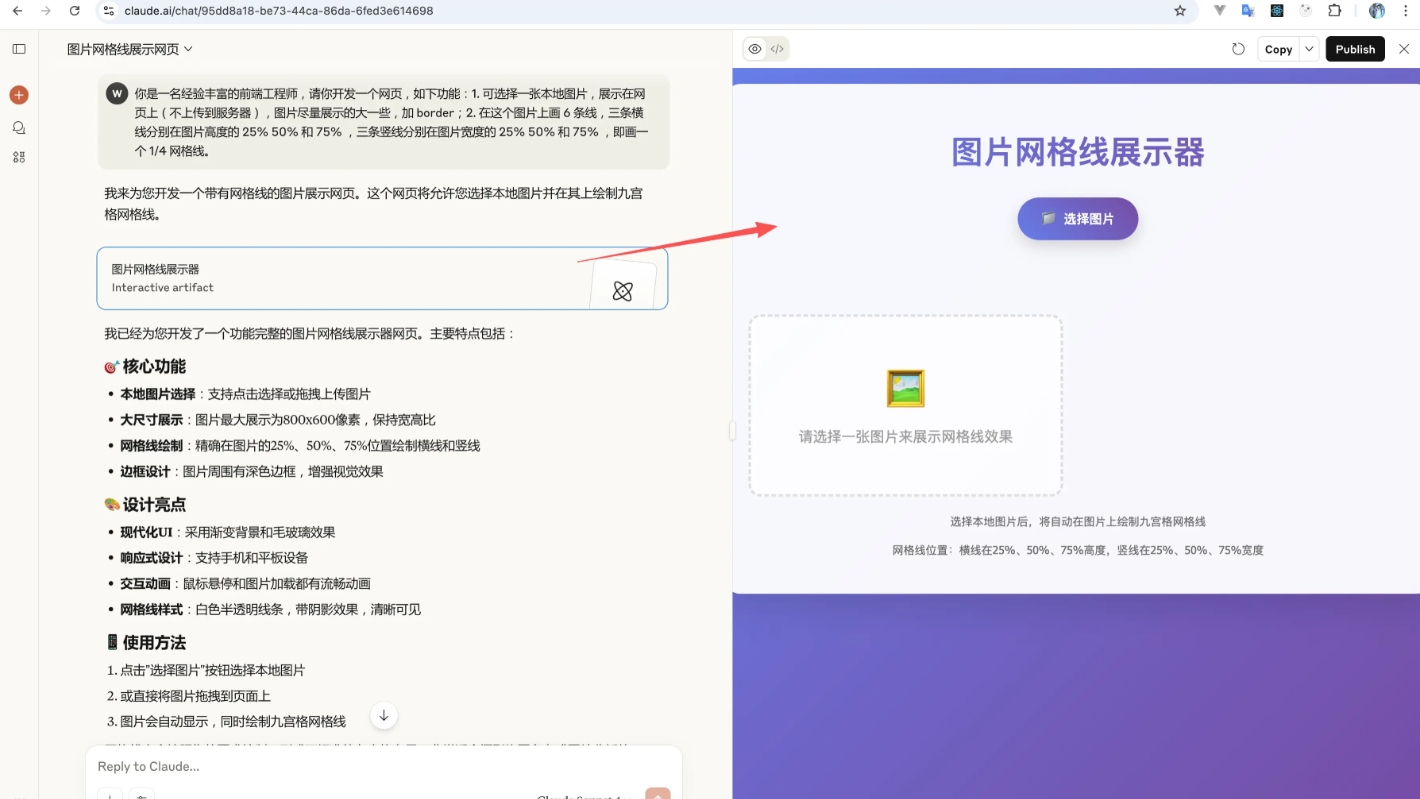
Task: Open the Chrome profile avatar
Action: click(1377, 11)
